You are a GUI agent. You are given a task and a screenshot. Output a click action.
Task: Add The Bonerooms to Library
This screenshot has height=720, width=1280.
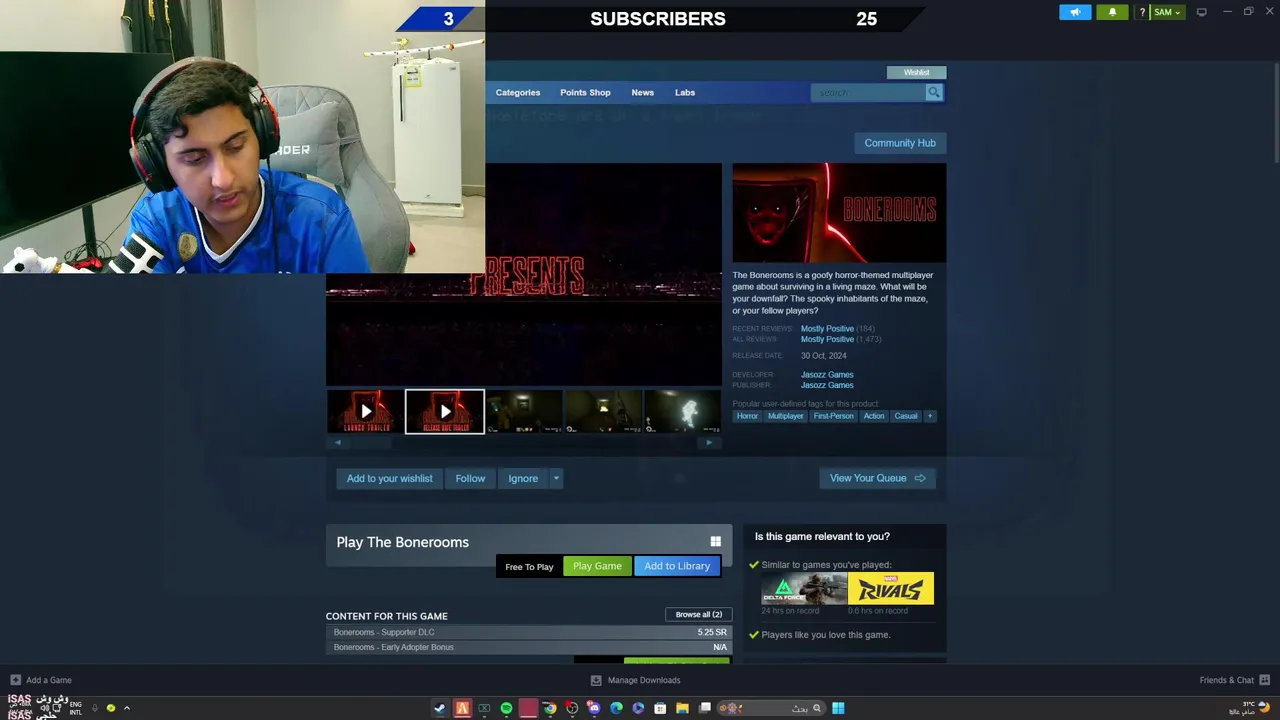(x=677, y=566)
